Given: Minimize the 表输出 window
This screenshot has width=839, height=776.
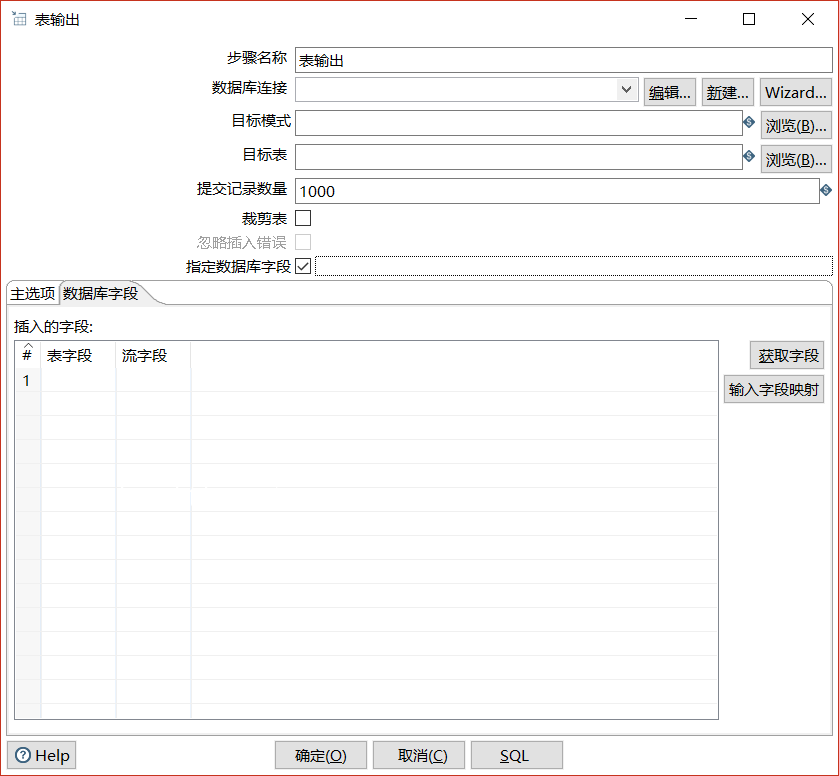Looking at the screenshot, I should tap(691, 19).
